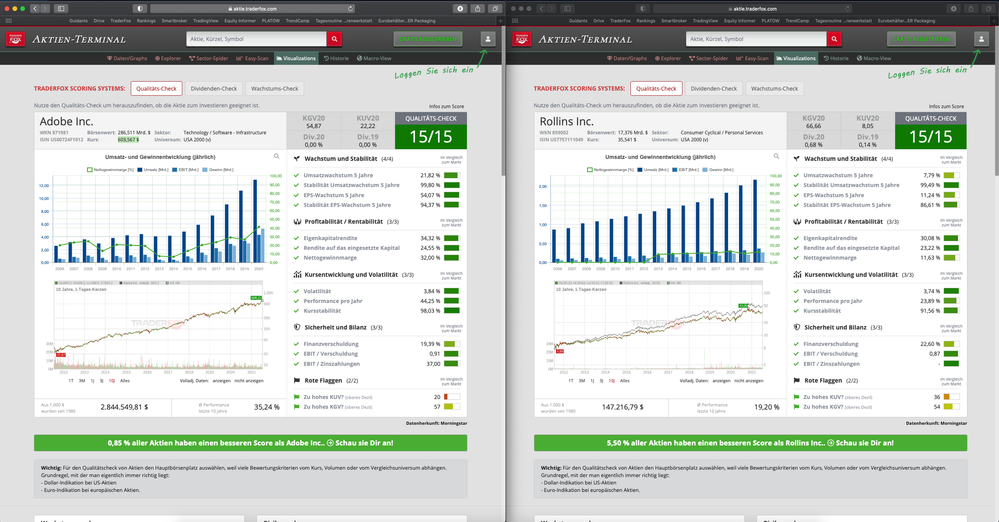Click TradingView bookmark in left Safari

206,20
